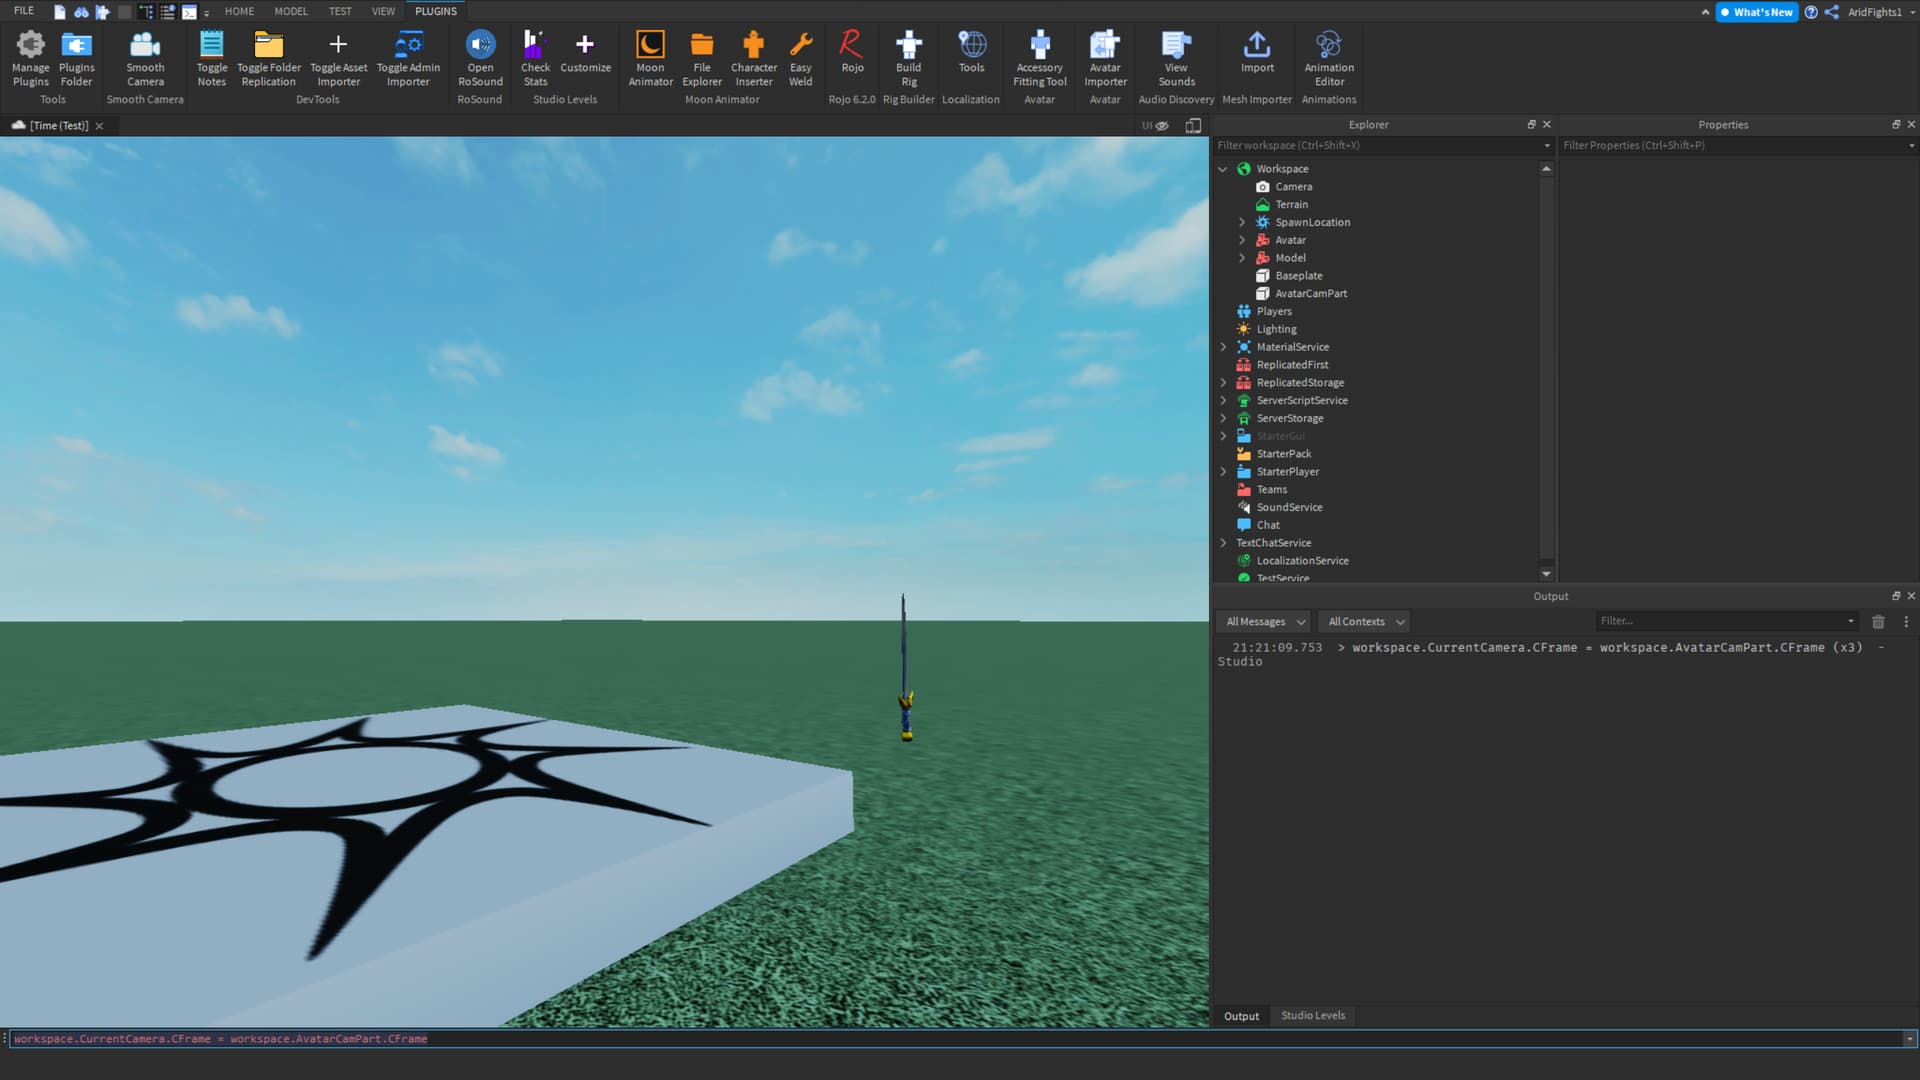Open RoSound with Open RoSound button
Image resolution: width=1920 pixels, height=1080 pixels.
[480, 57]
